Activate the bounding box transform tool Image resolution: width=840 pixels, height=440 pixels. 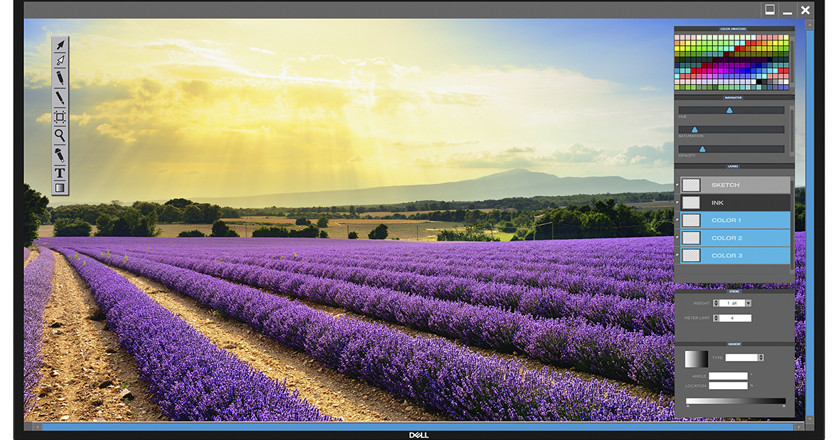[60, 117]
